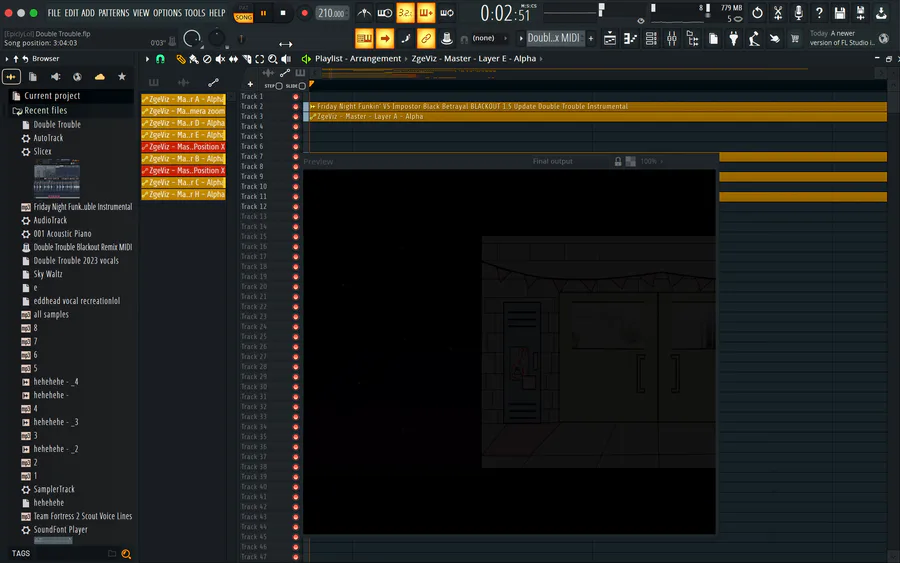Open the ADD menu
The width and height of the screenshot is (900, 563).
pos(88,13)
